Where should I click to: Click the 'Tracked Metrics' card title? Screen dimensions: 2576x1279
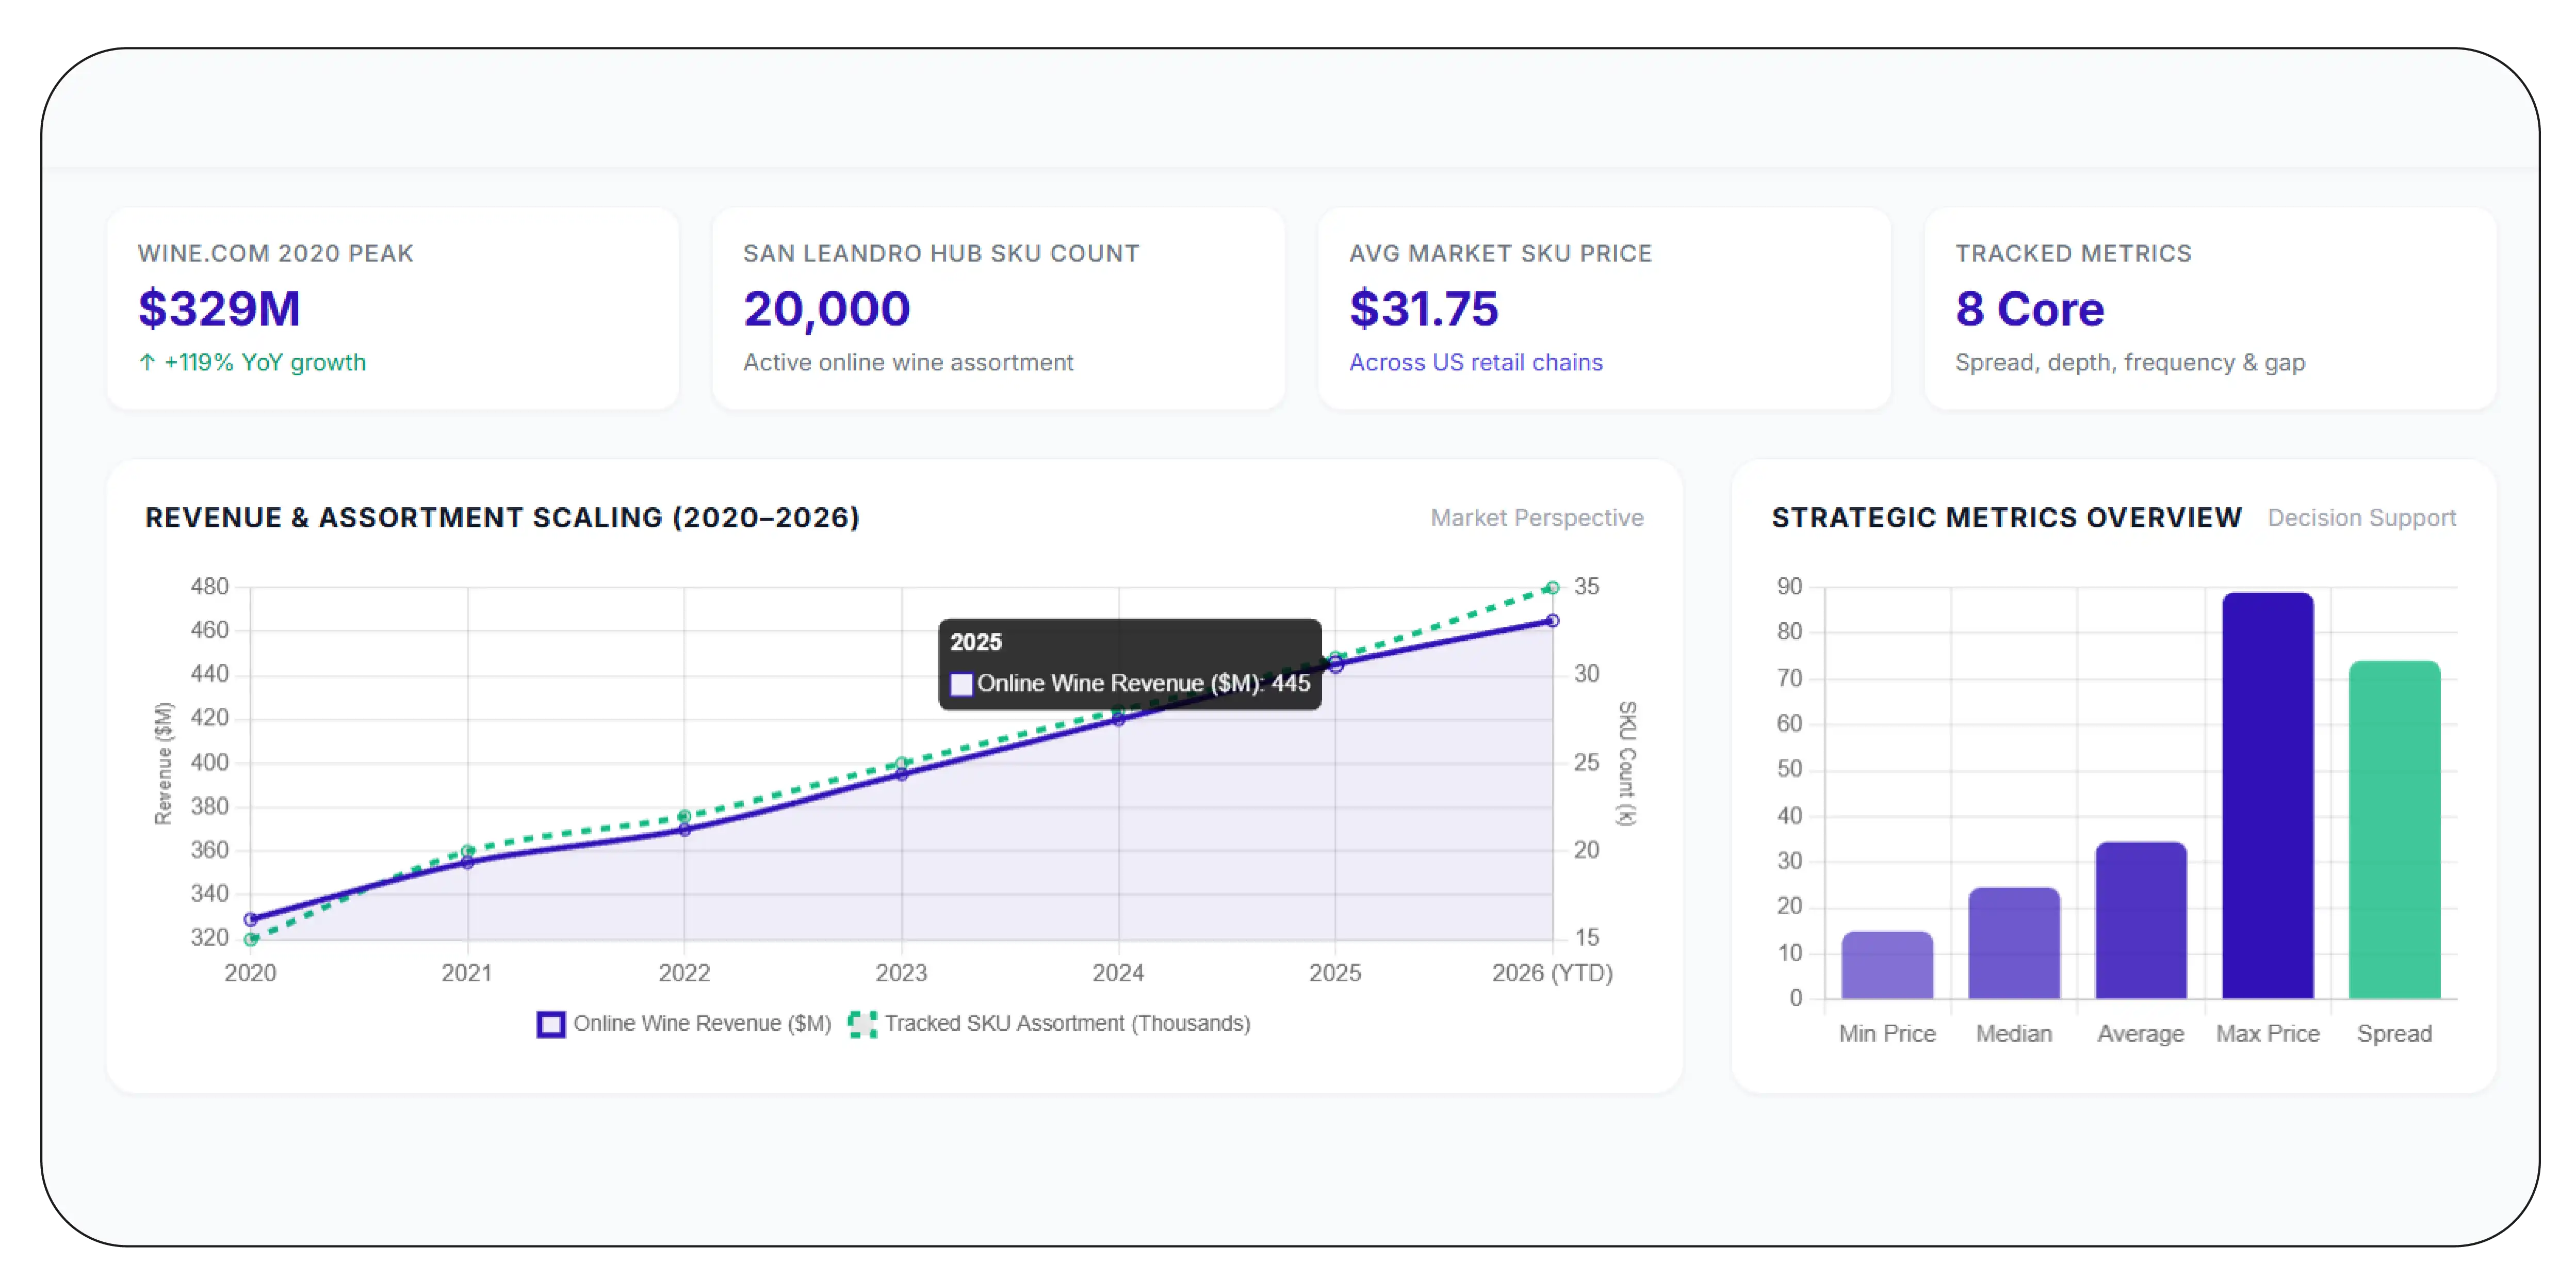tap(2073, 253)
